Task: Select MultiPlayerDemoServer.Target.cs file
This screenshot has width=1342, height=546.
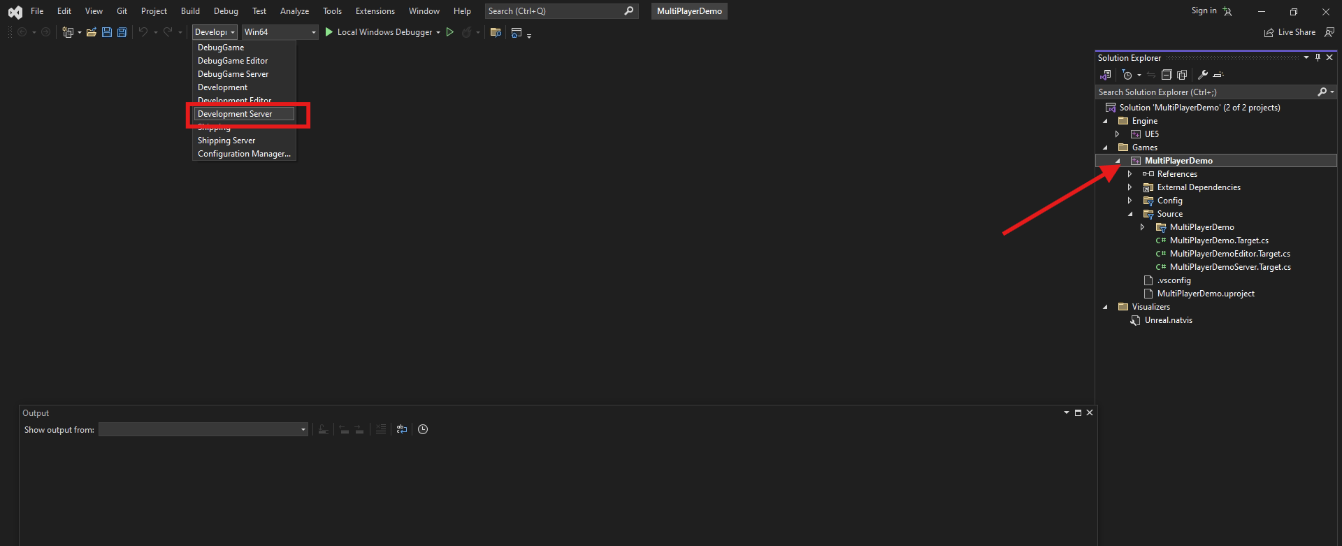Action: tap(1230, 267)
